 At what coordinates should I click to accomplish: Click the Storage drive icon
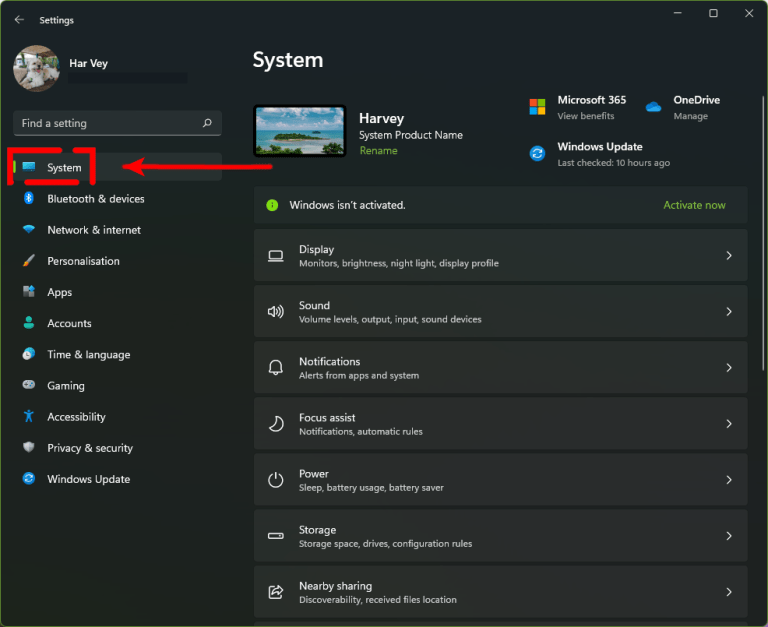click(x=276, y=536)
